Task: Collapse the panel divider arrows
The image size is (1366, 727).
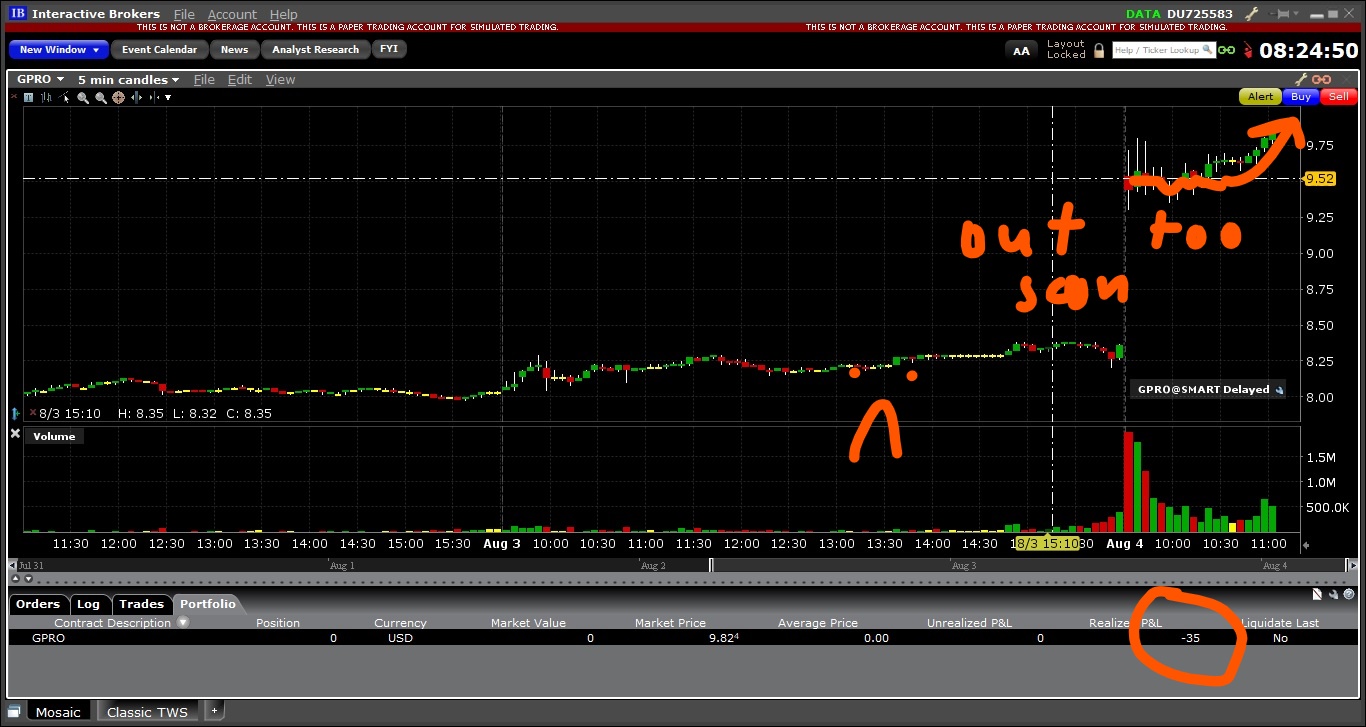Action: pyautogui.click(x=22, y=578)
